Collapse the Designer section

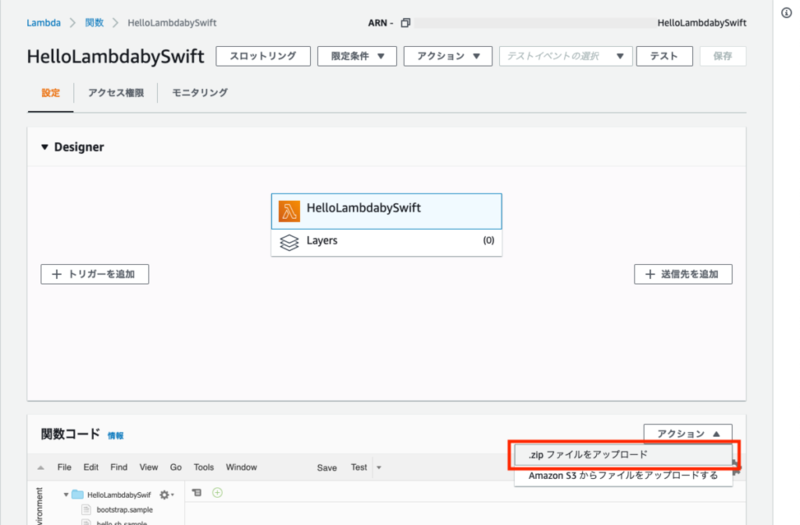pyautogui.click(x=44, y=147)
